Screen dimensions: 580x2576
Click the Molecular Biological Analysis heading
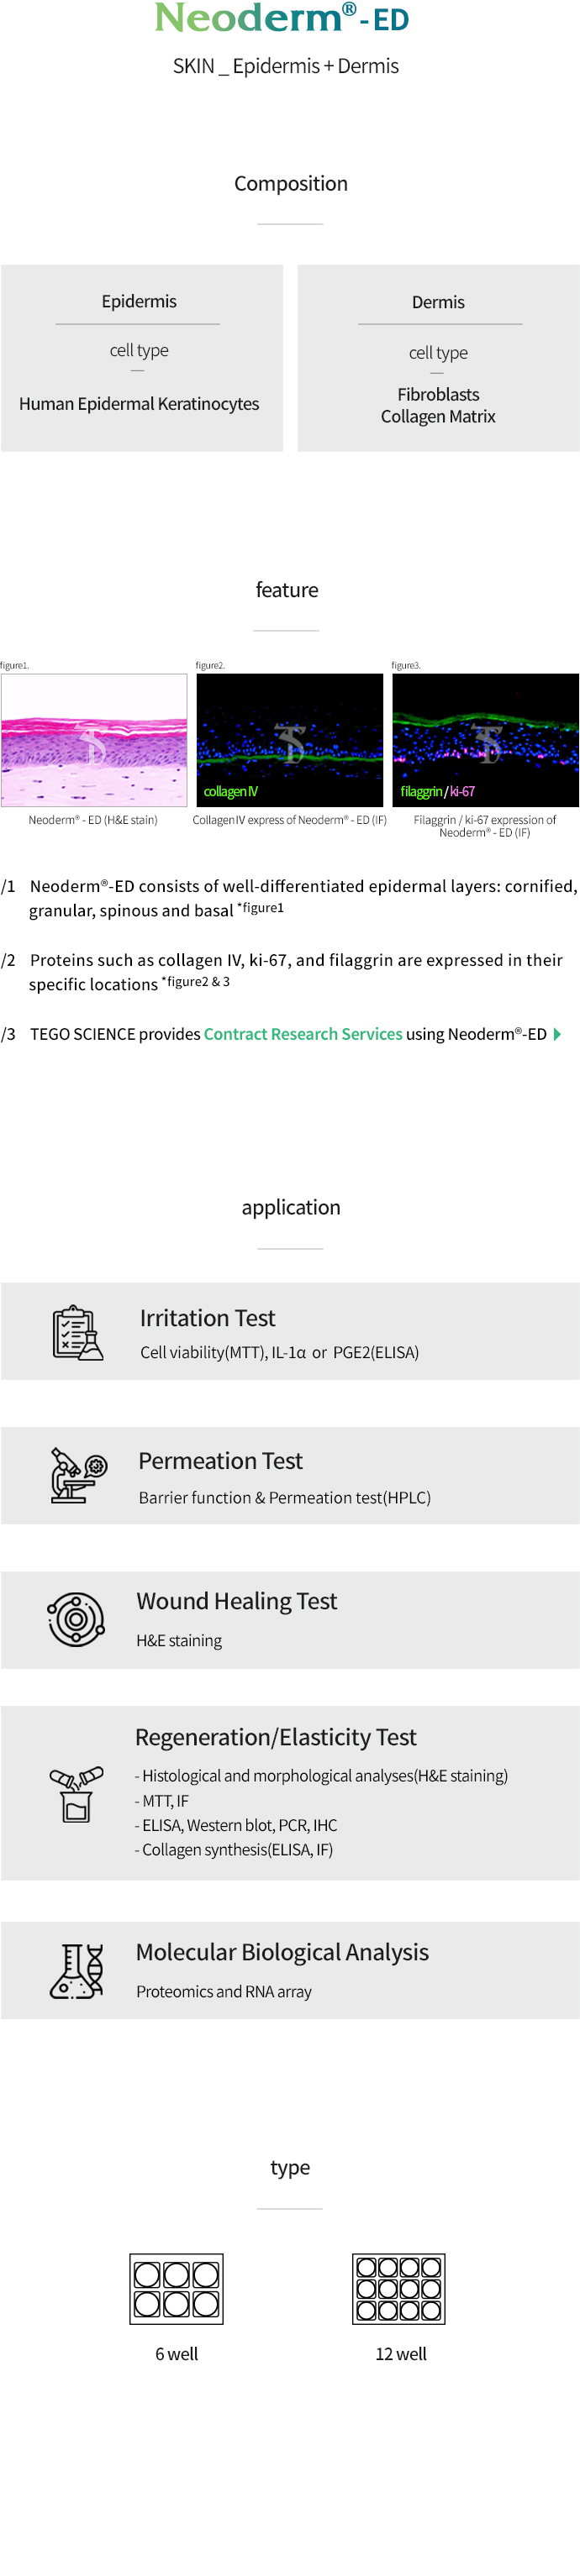(282, 1952)
